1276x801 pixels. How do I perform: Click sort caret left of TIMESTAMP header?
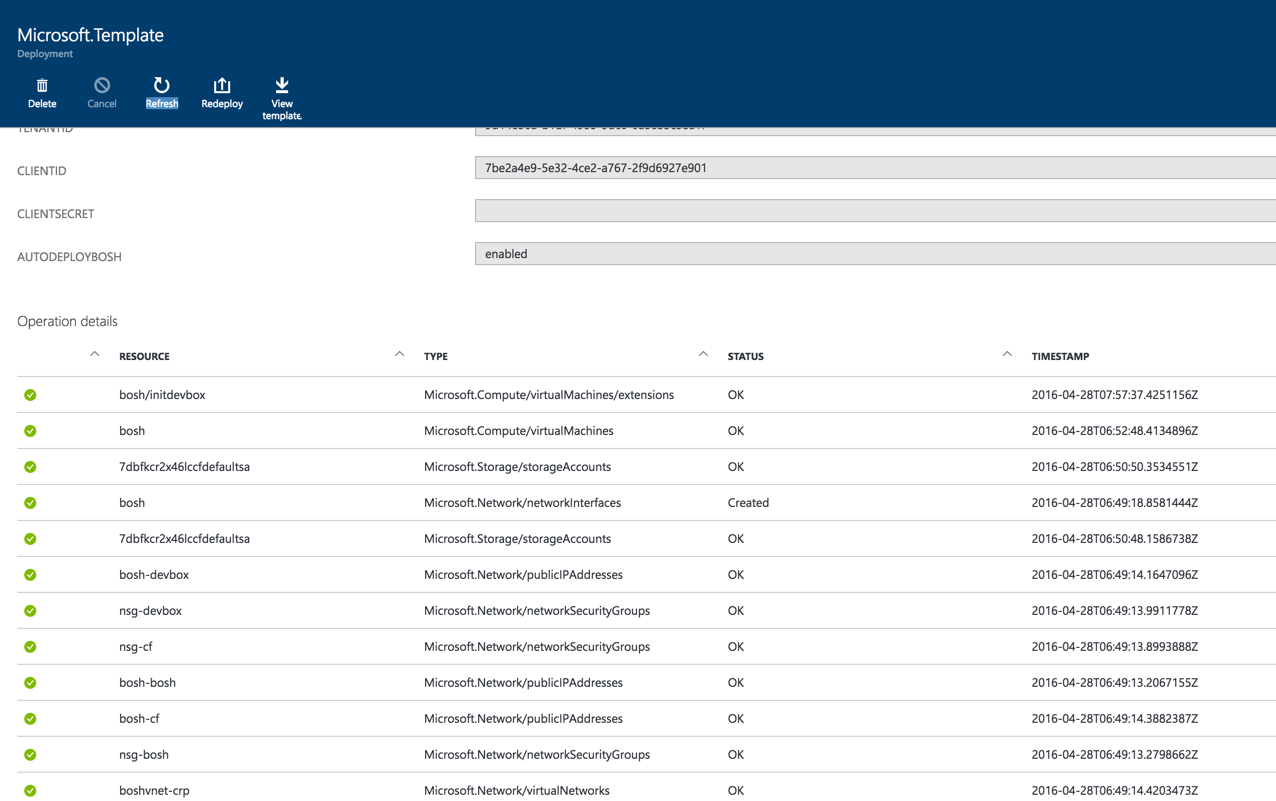[1007, 354]
